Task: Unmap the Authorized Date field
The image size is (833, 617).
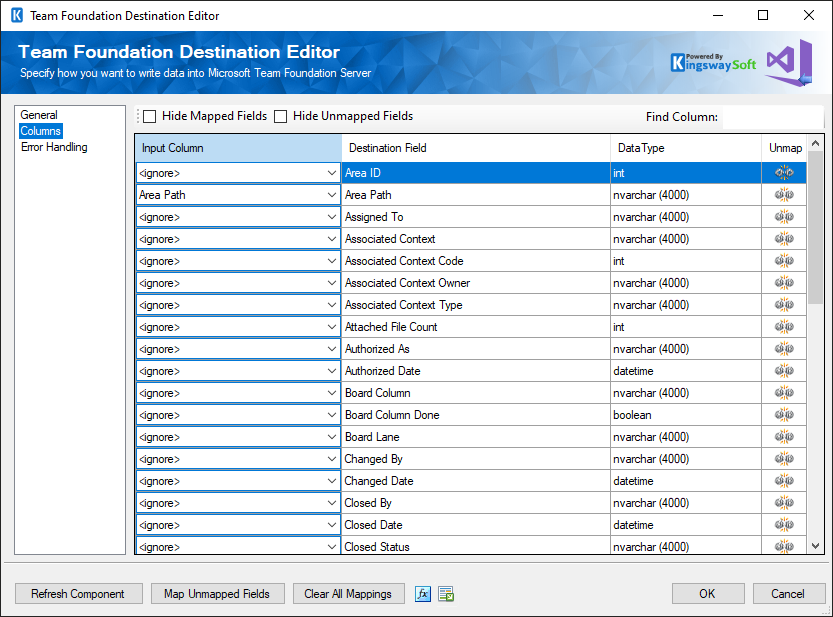Action: 784,371
